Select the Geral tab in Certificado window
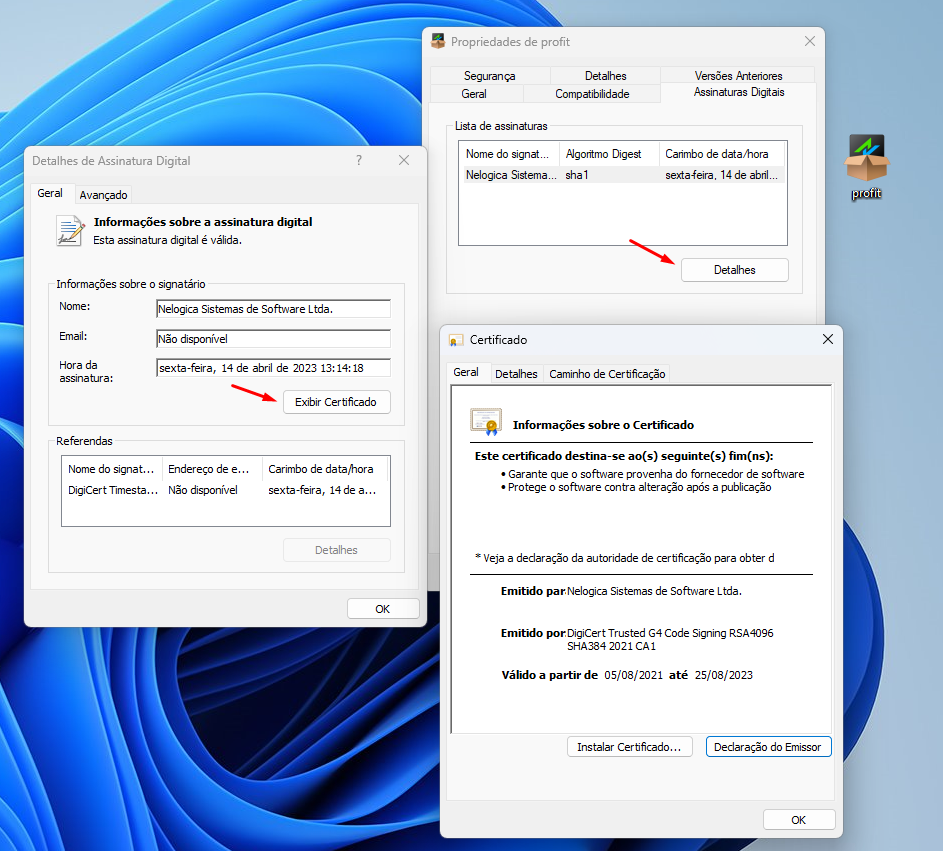943x851 pixels. (466, 372)
